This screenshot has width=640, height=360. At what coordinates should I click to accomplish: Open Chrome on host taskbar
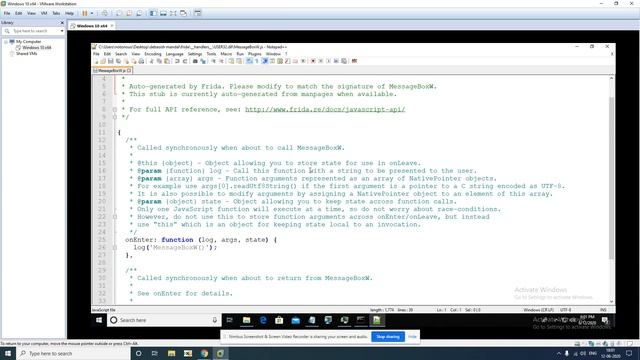[x=204, y=353]
